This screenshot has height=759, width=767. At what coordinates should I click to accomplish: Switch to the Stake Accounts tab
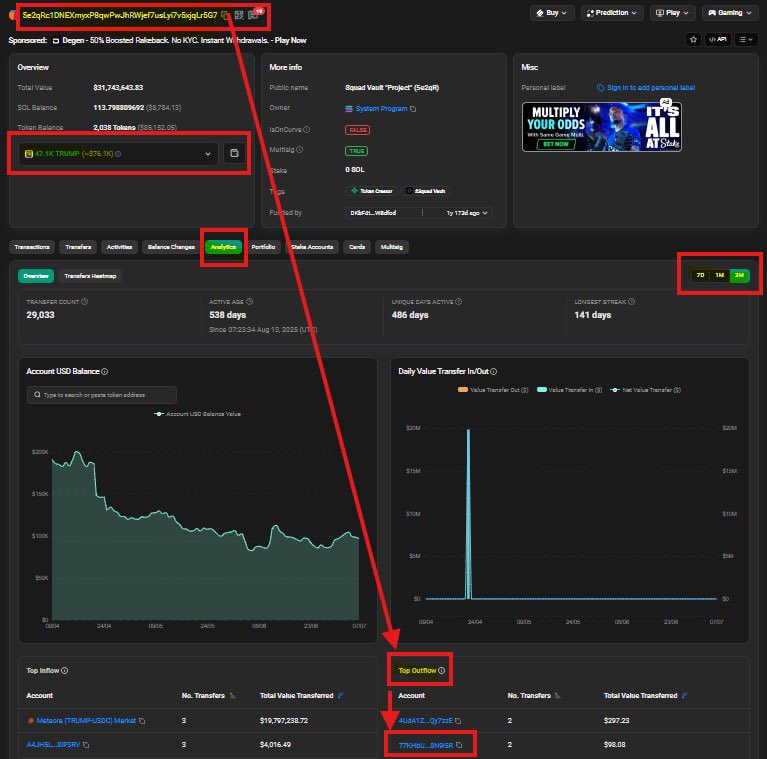312,247
